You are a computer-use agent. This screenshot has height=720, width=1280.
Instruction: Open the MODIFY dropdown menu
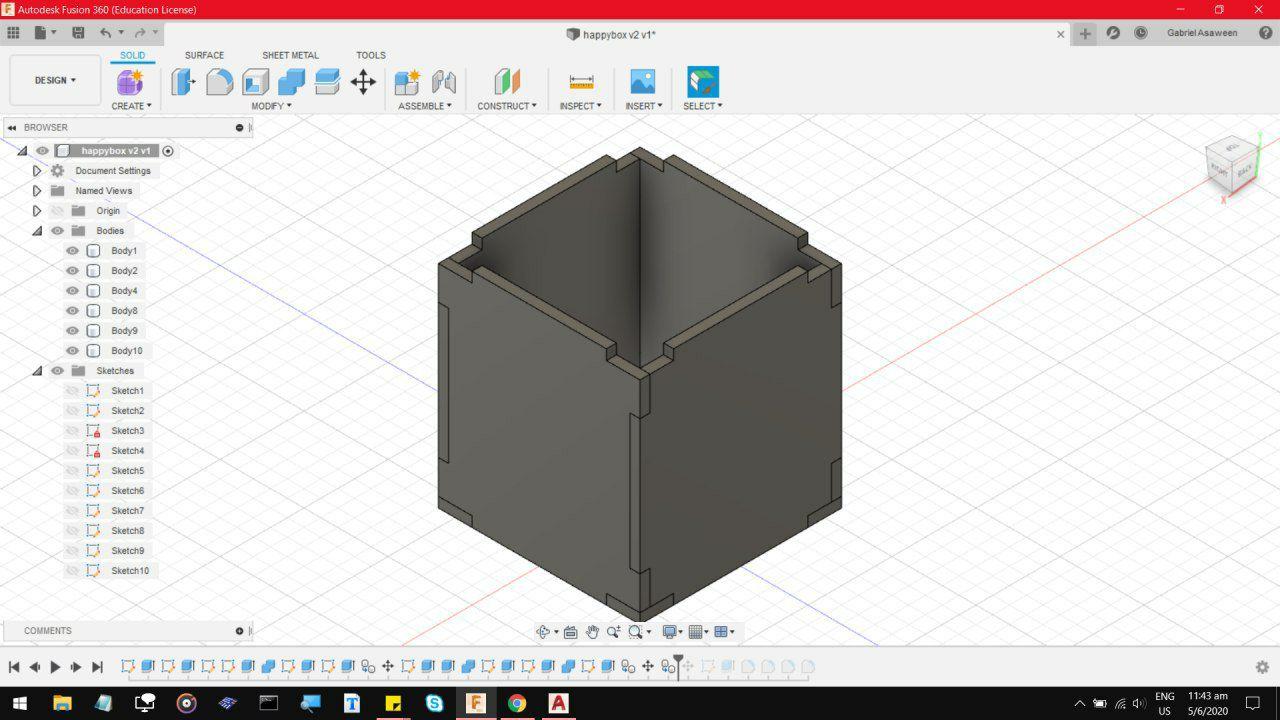click(x=271, y=106)
